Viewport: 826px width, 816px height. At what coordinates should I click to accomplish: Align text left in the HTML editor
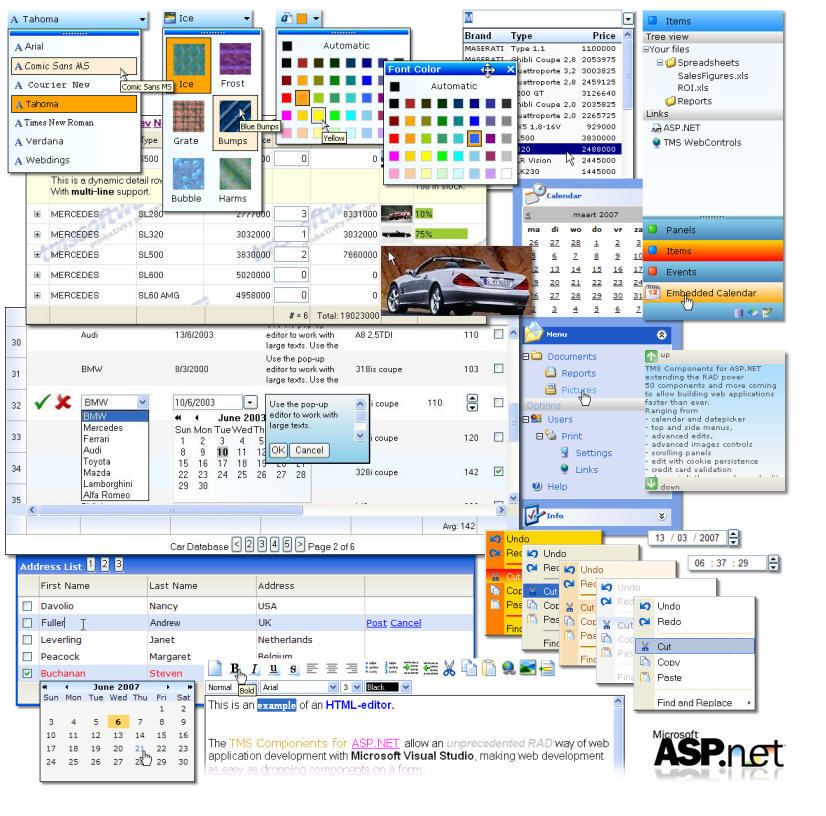tap(312, 668)
